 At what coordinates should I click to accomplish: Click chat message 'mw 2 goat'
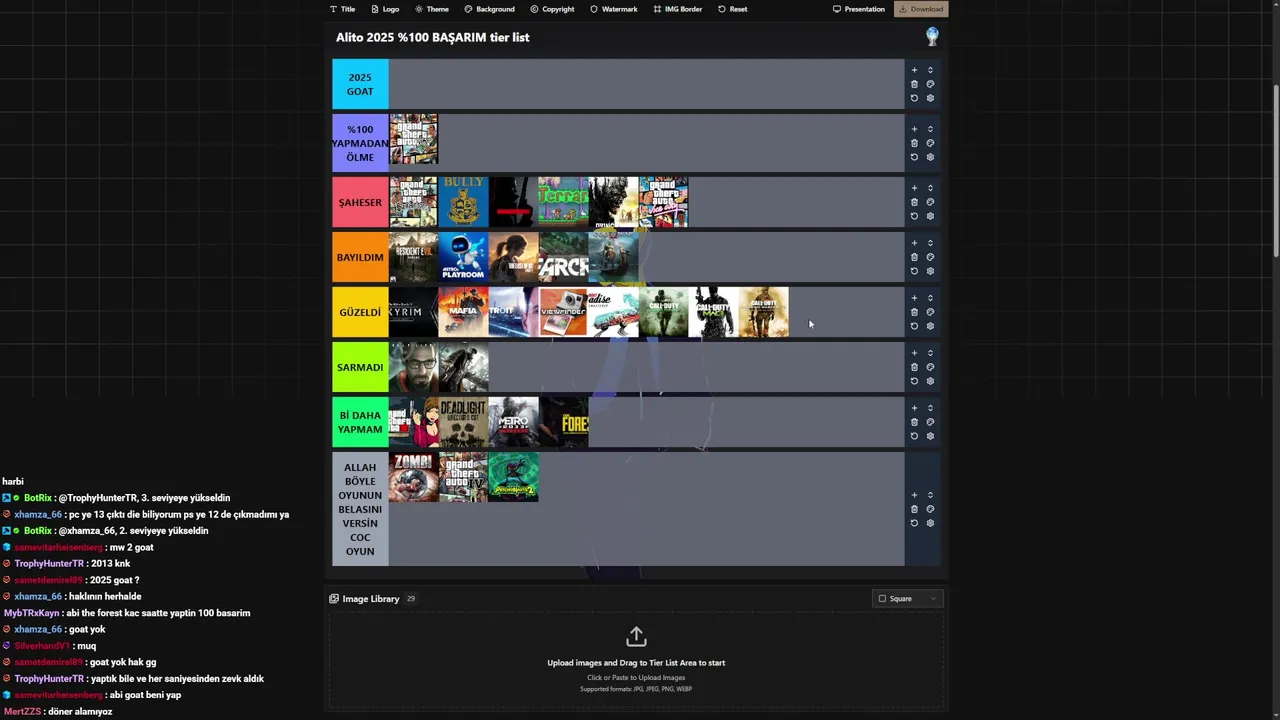pos(131,547)
